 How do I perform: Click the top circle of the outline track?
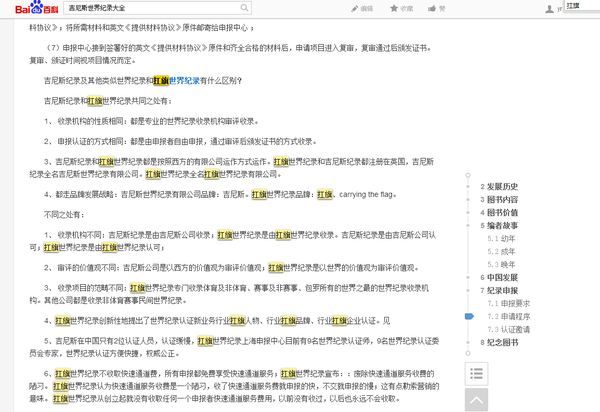pos(468,175)
